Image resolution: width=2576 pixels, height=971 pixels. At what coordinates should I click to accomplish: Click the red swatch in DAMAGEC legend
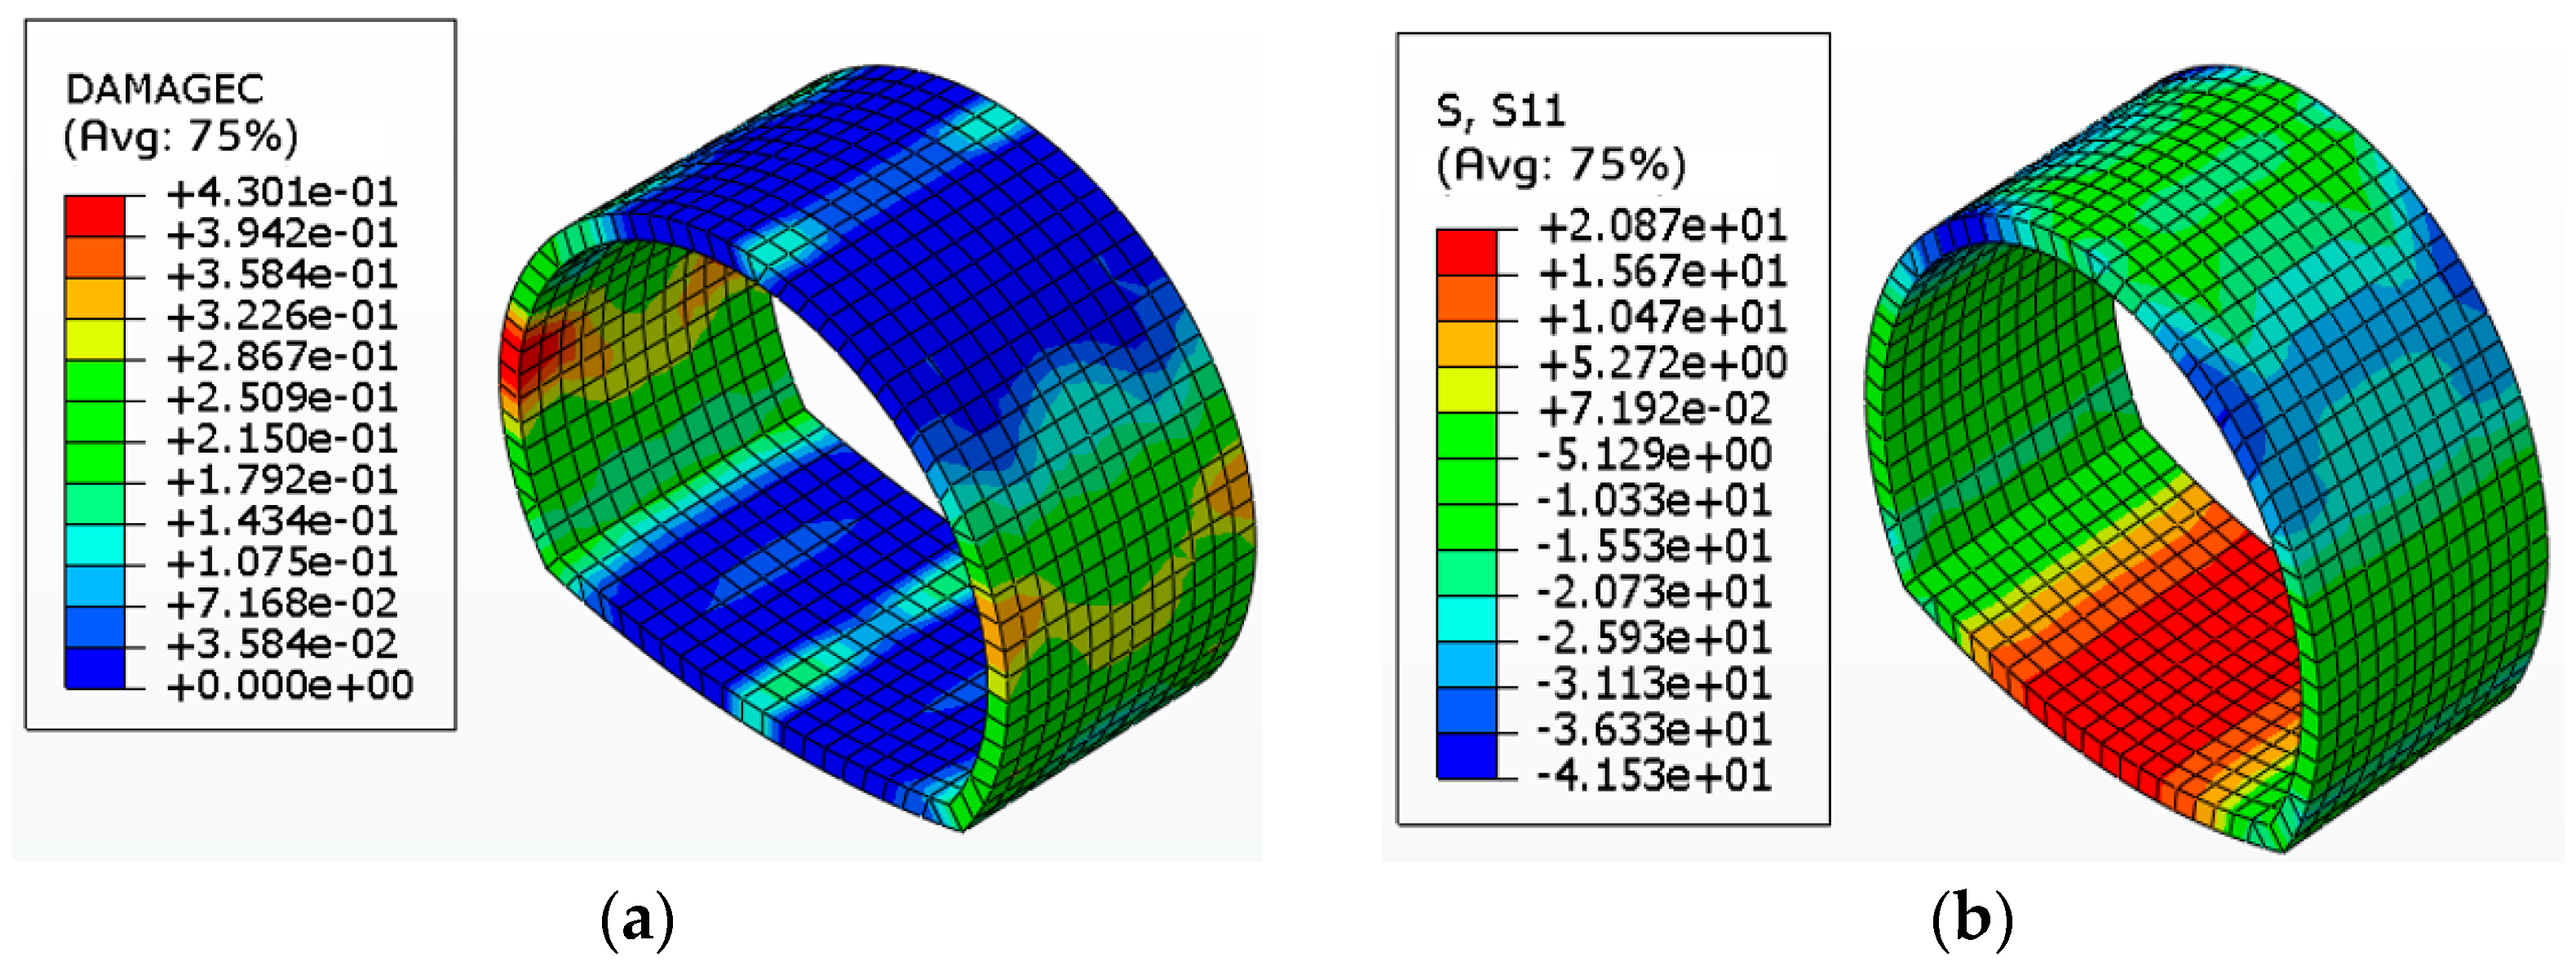[95, 216]
